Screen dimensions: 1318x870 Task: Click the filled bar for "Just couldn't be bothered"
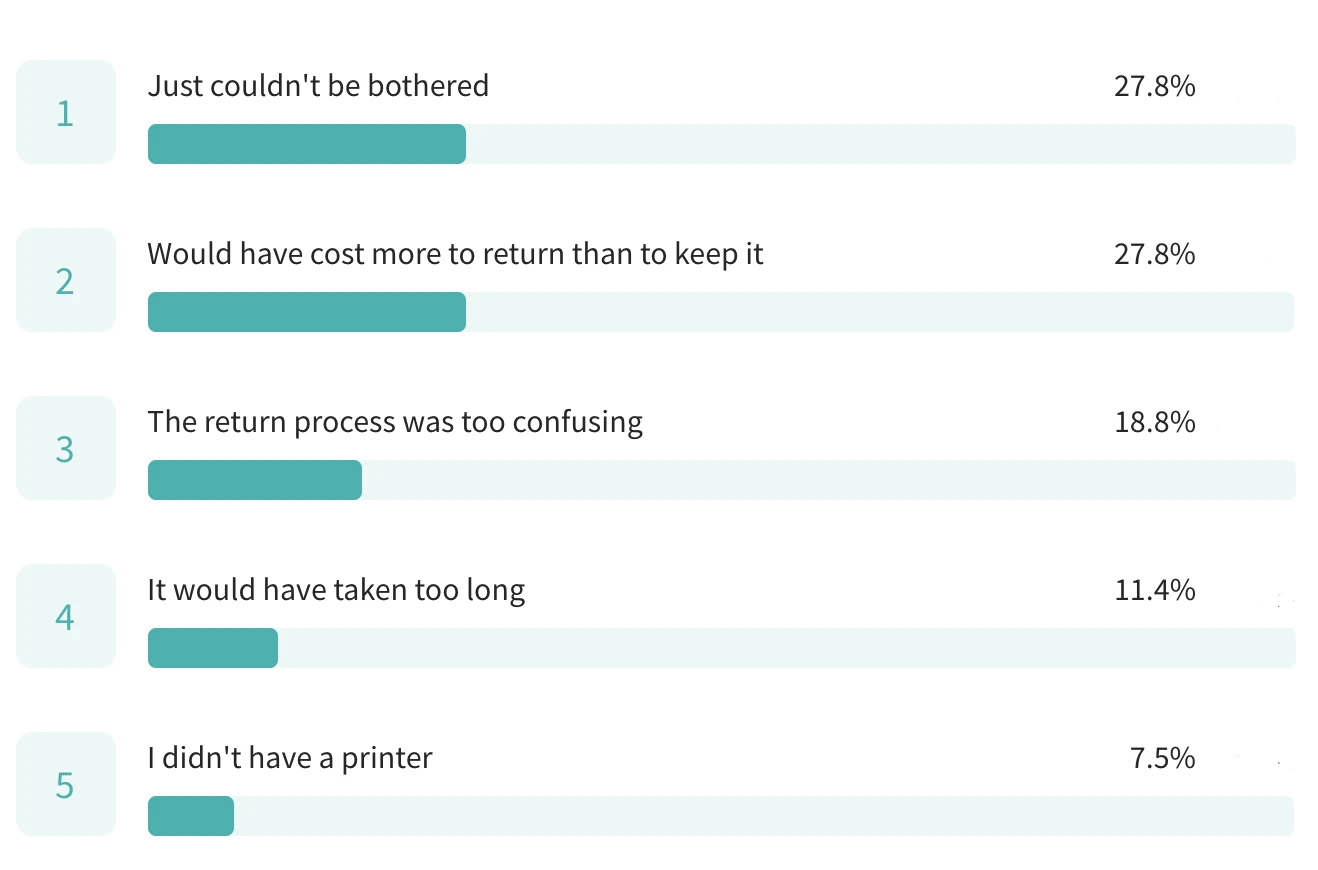(306, 144)
